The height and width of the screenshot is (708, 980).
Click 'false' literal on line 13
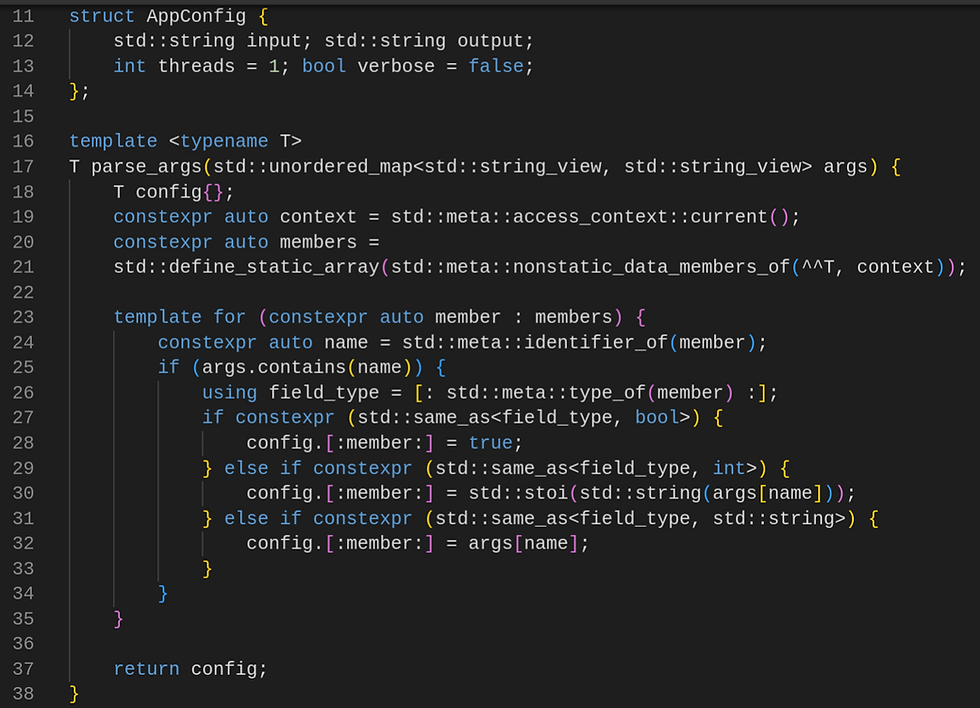pos(496,66)
